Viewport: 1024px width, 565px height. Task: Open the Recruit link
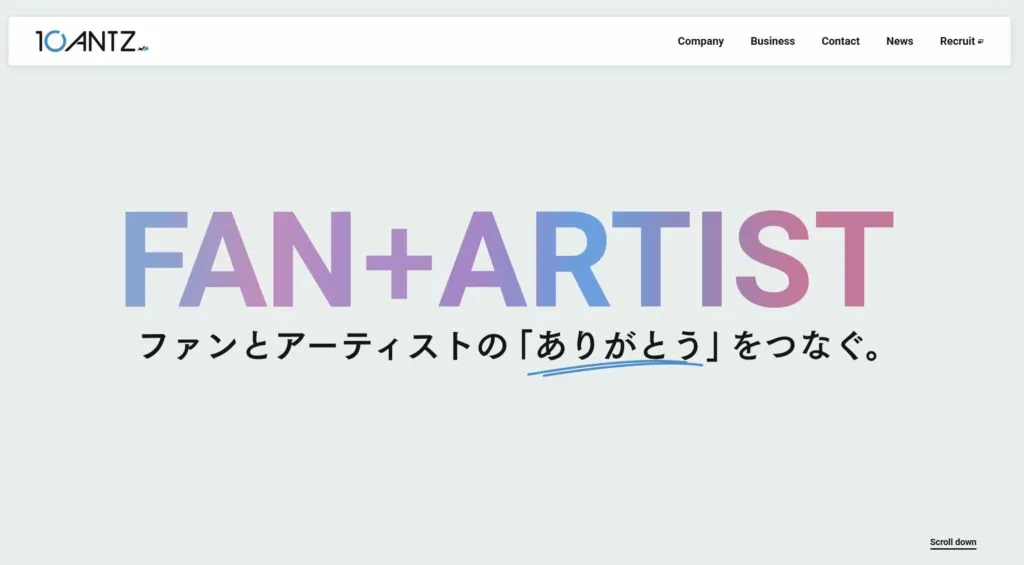click(957, 41)
